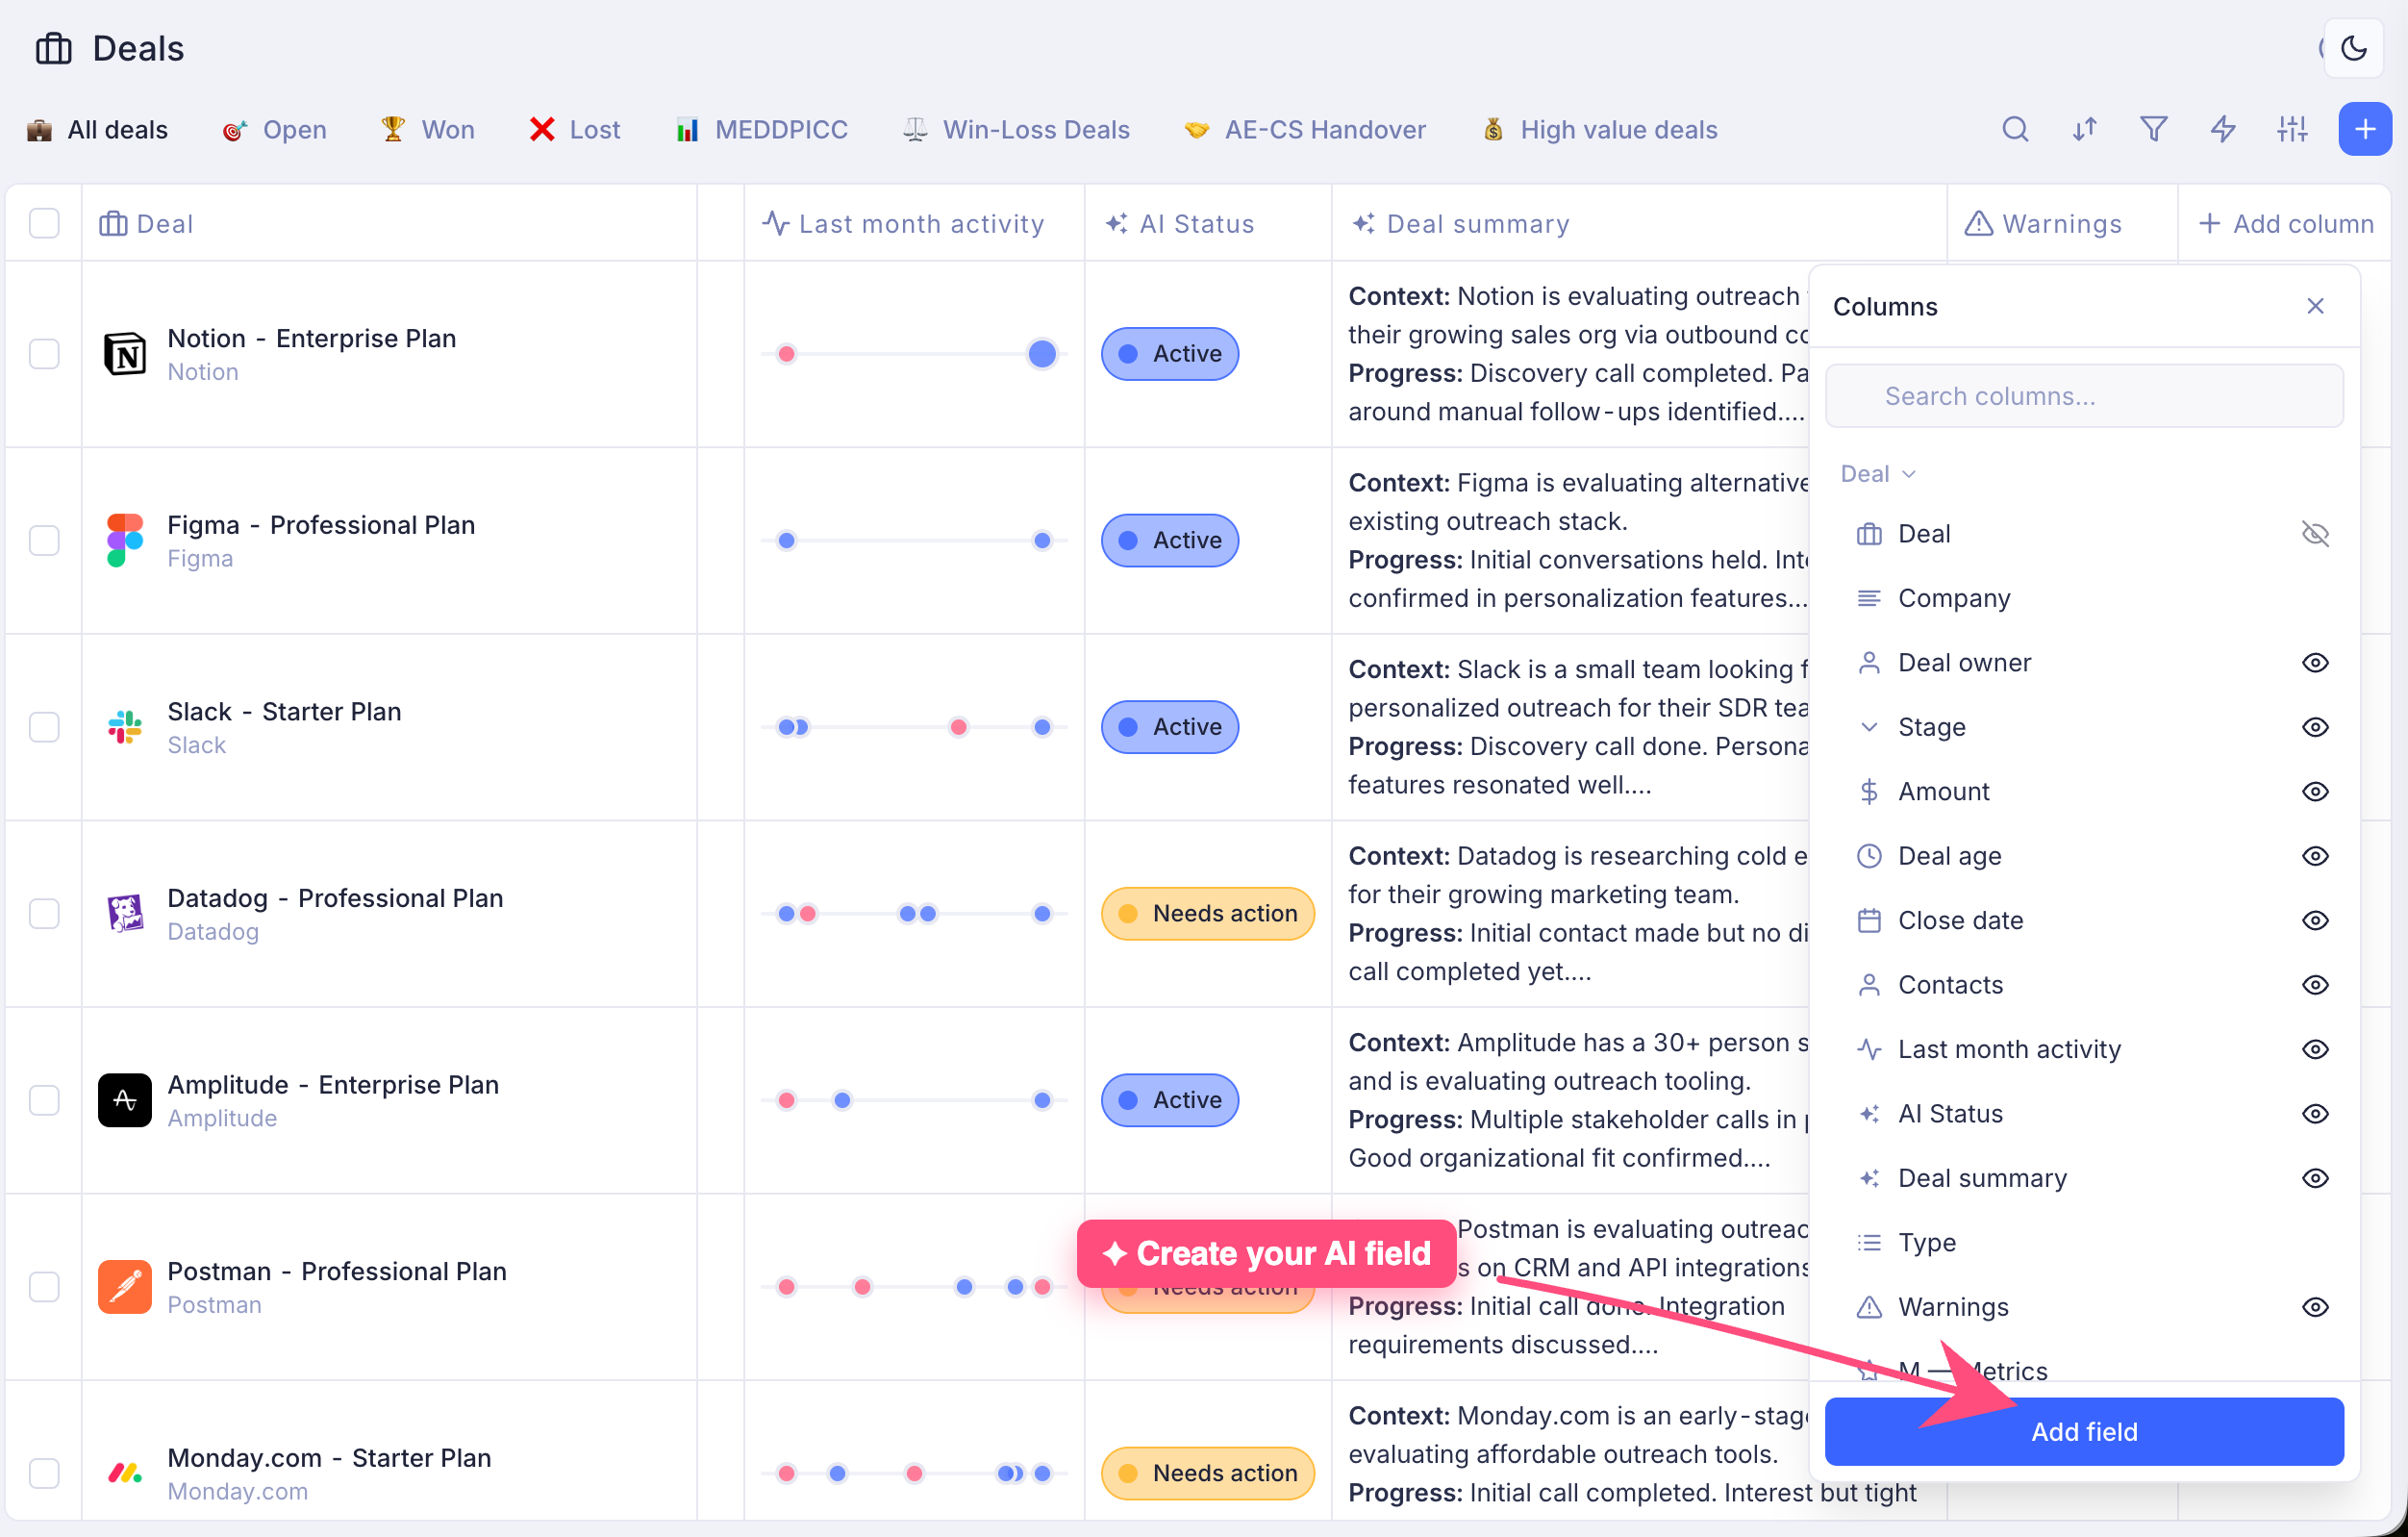Image resolution: width=2408 pixels, height=1537 pixels.
Task: Click the blue plus button in toolbar
Action: [2364, 129]
